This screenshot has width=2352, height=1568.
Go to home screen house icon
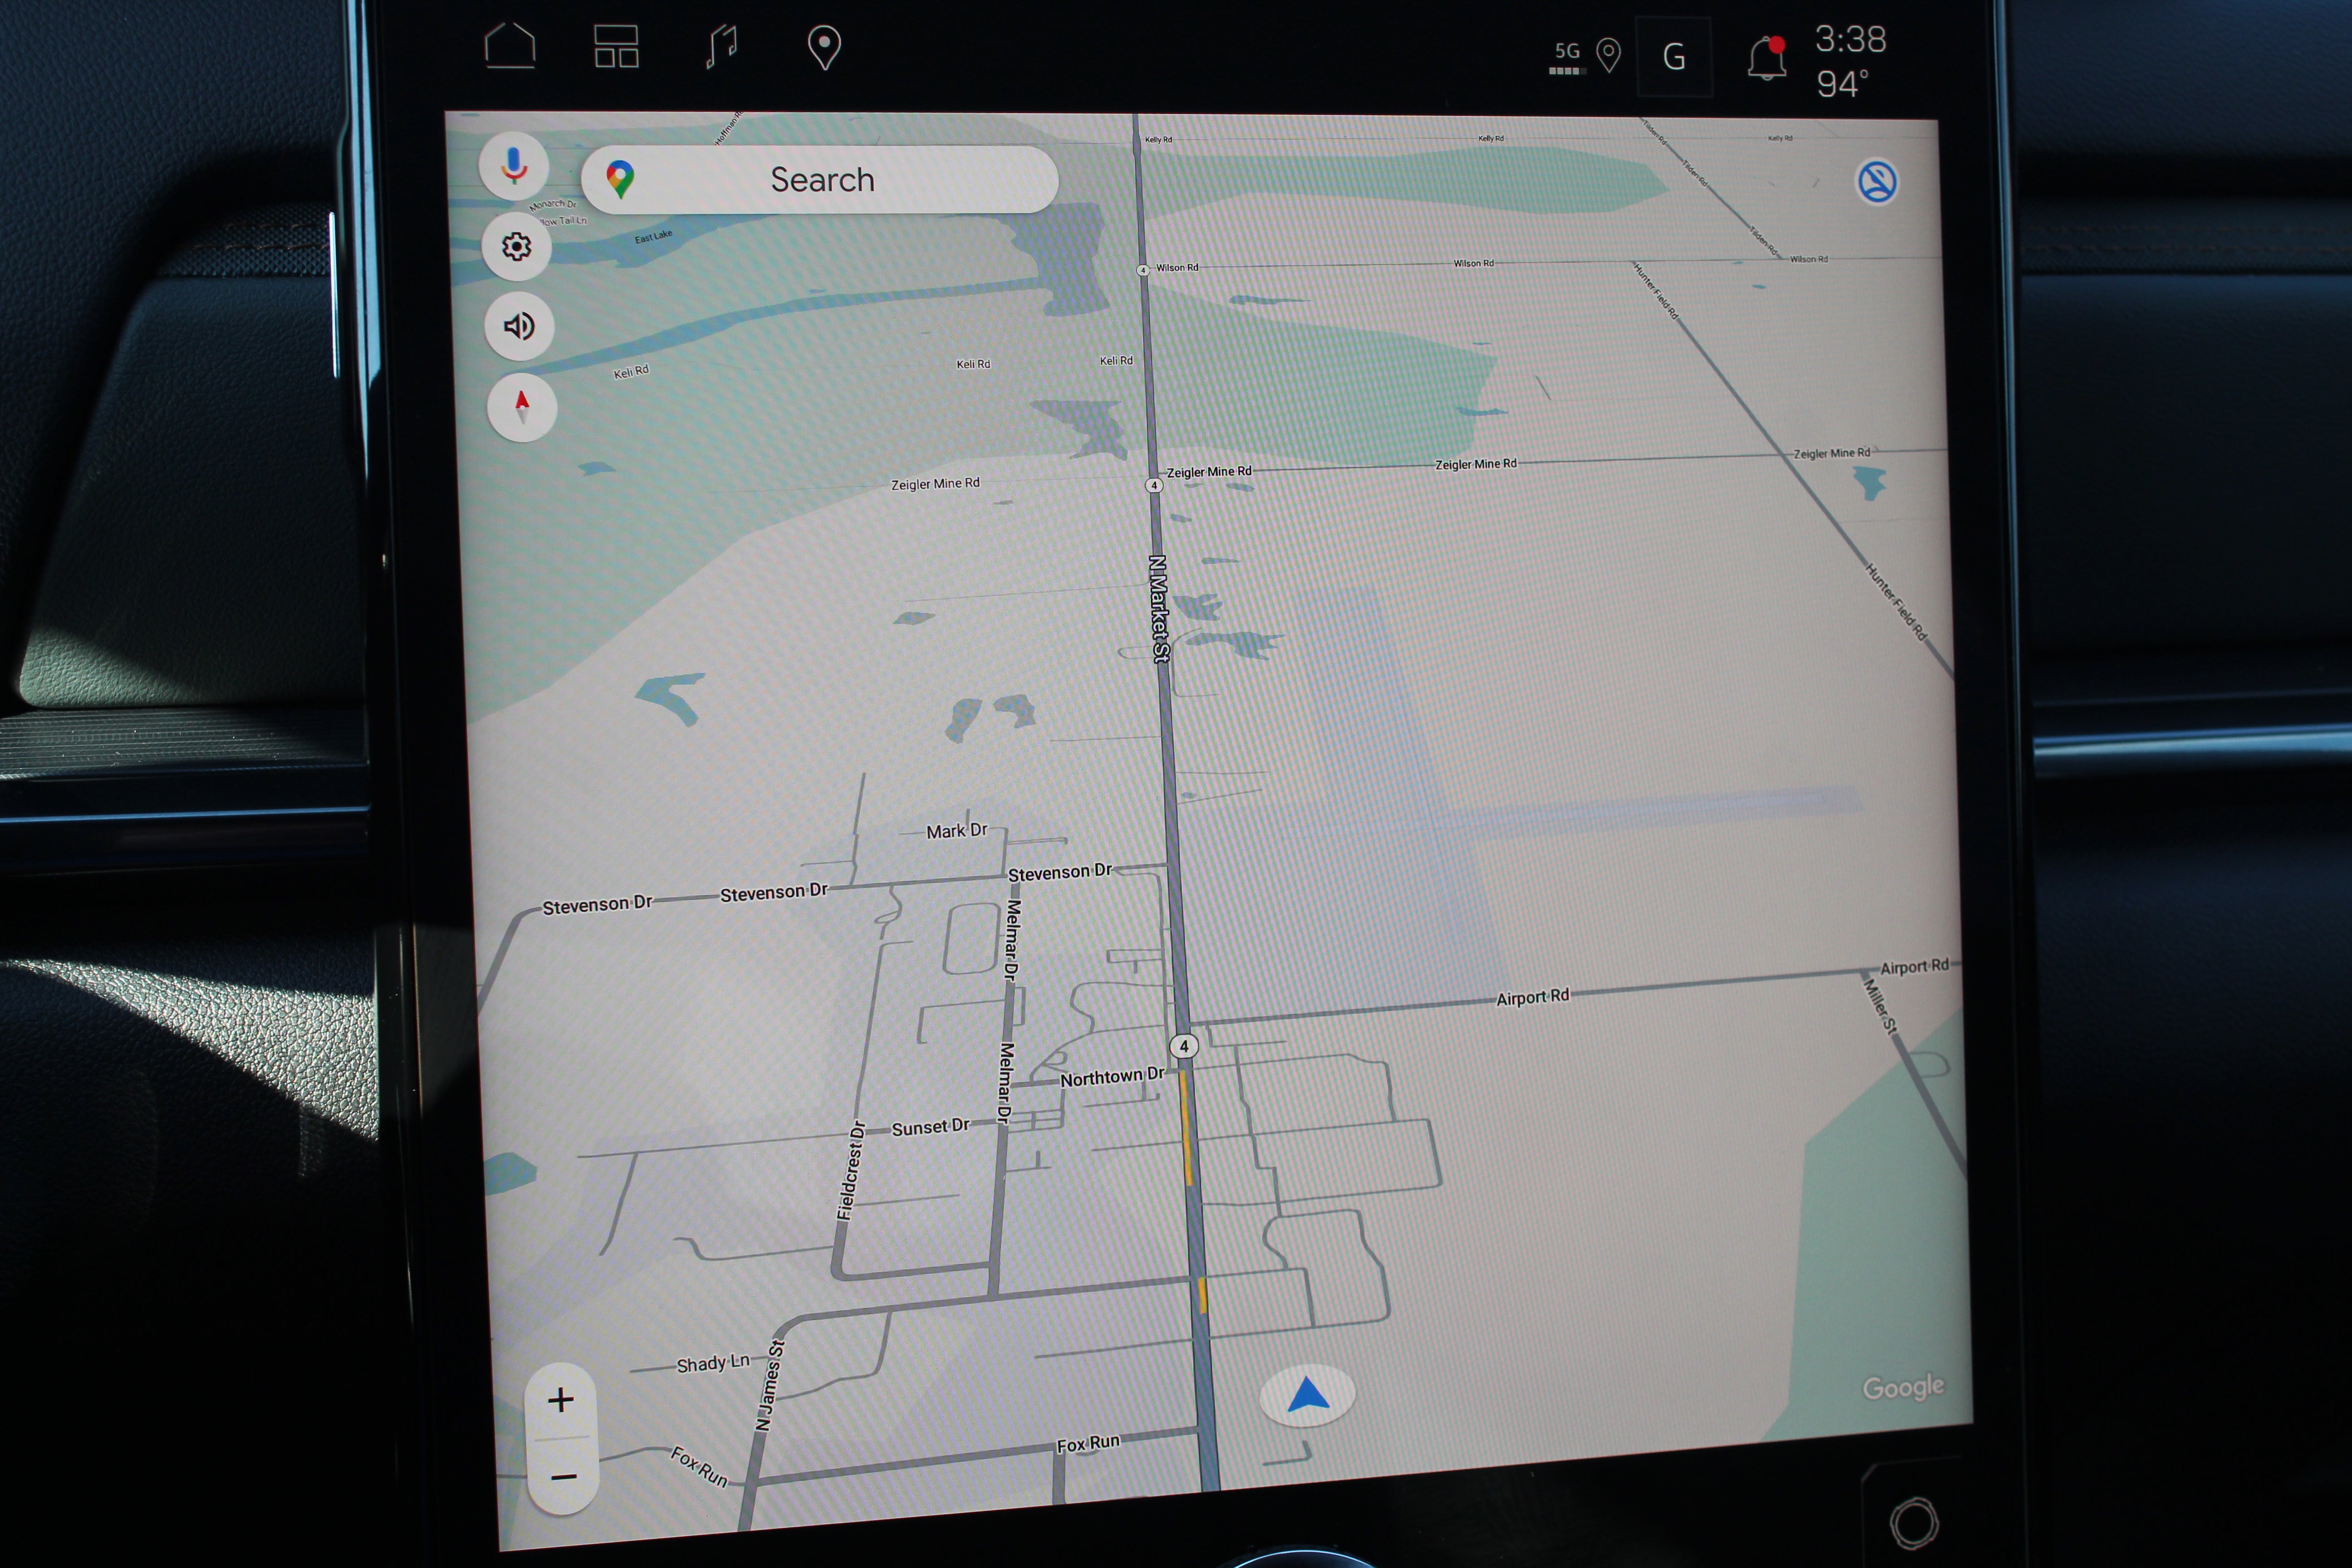click(x=510, y=46)
